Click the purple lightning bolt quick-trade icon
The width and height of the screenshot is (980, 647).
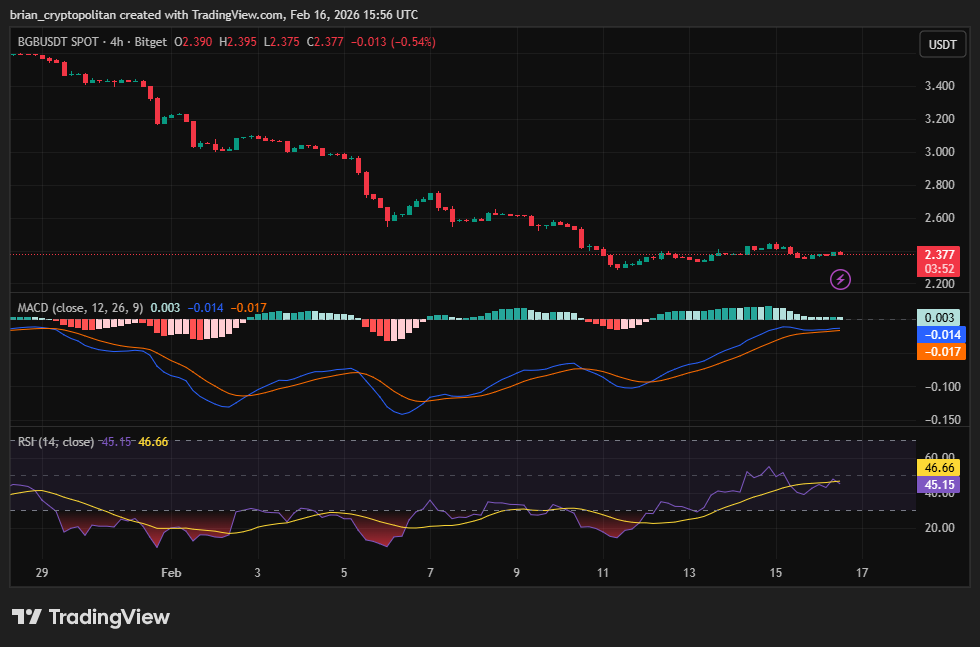point(840,279)
